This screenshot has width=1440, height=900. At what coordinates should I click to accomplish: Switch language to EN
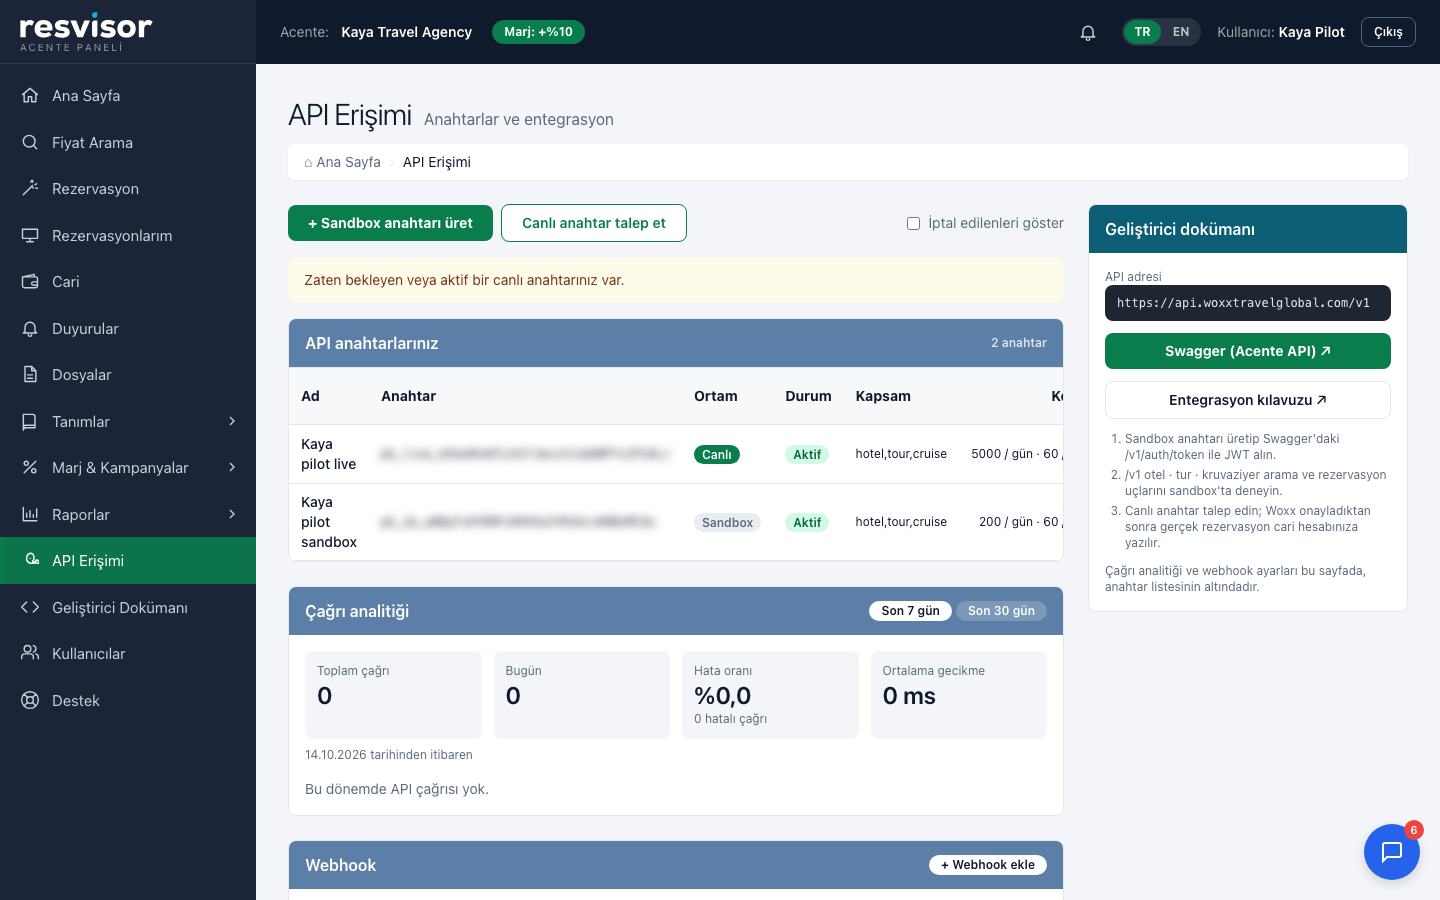(1181, 32)
